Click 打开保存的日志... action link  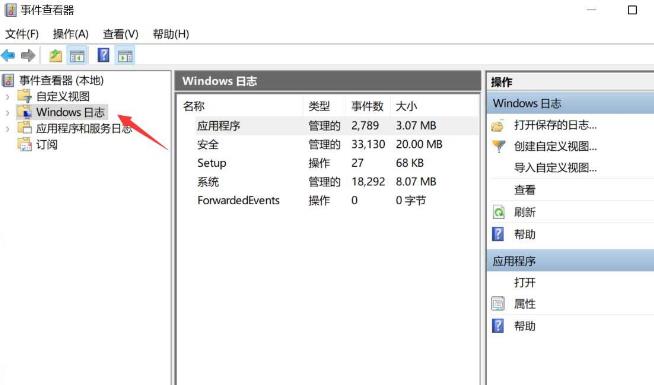coord(555,125)
